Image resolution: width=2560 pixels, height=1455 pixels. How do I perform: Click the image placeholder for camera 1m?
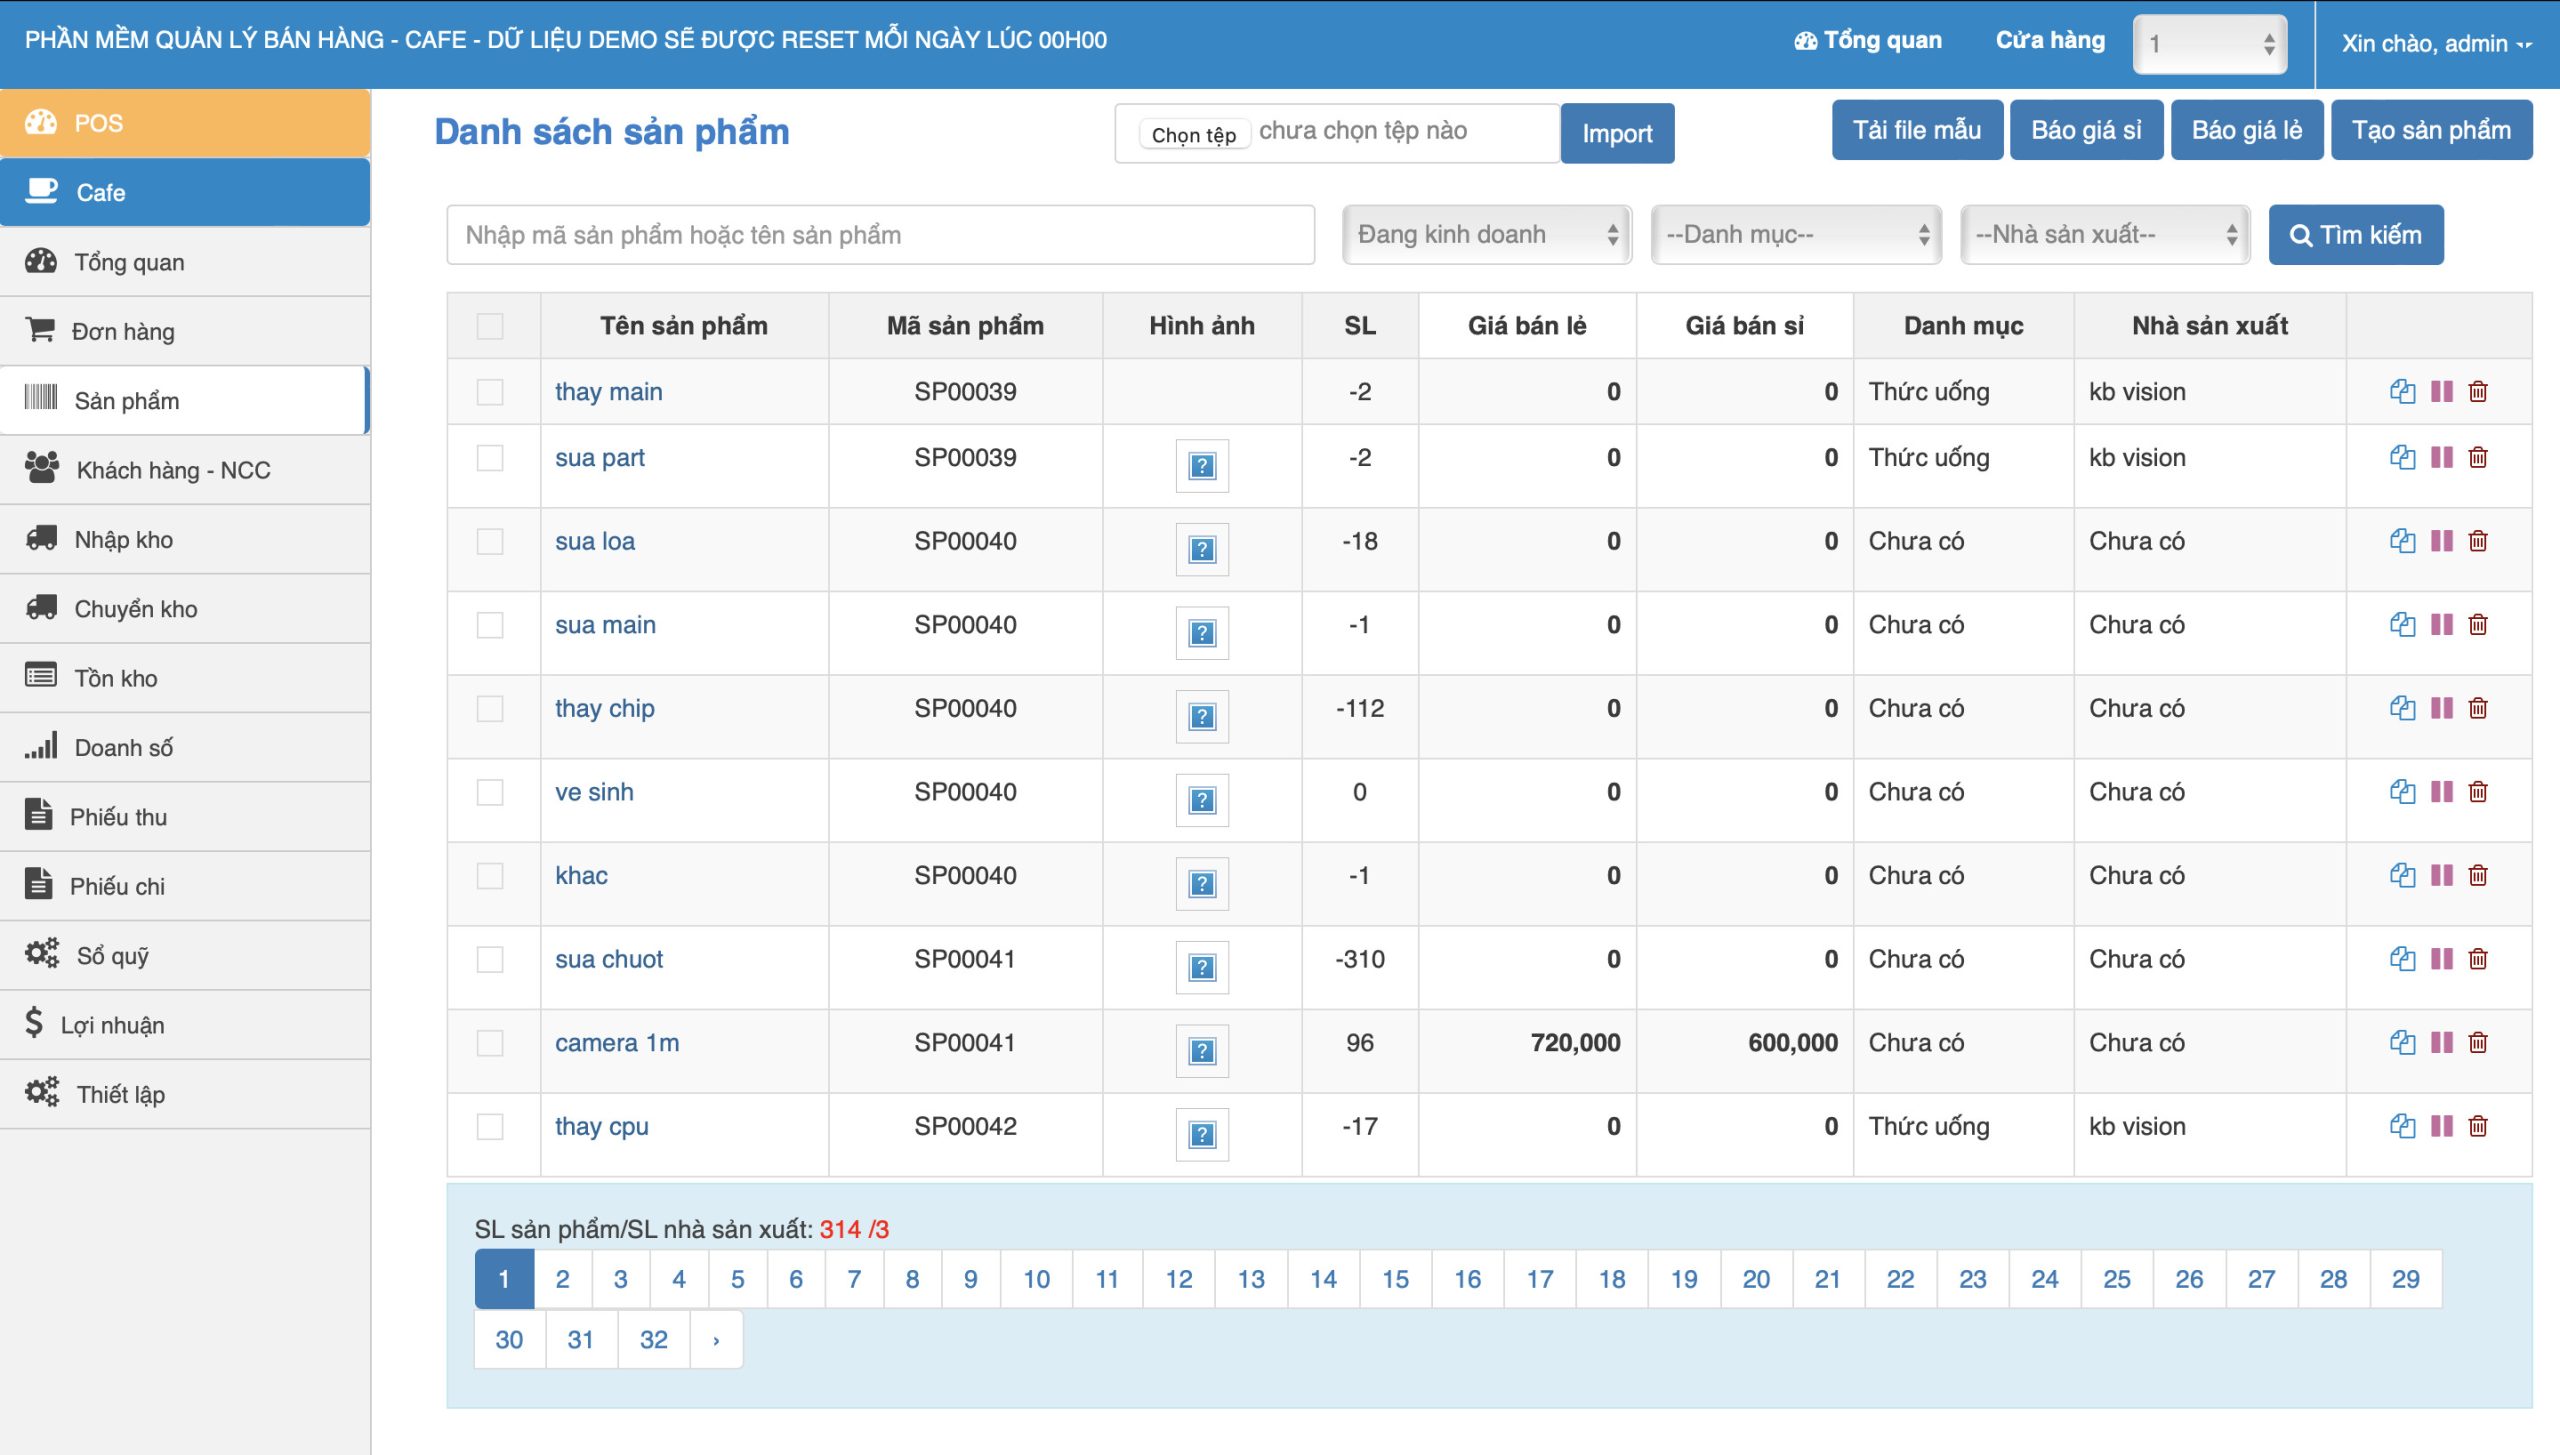pos(1201,1050)
